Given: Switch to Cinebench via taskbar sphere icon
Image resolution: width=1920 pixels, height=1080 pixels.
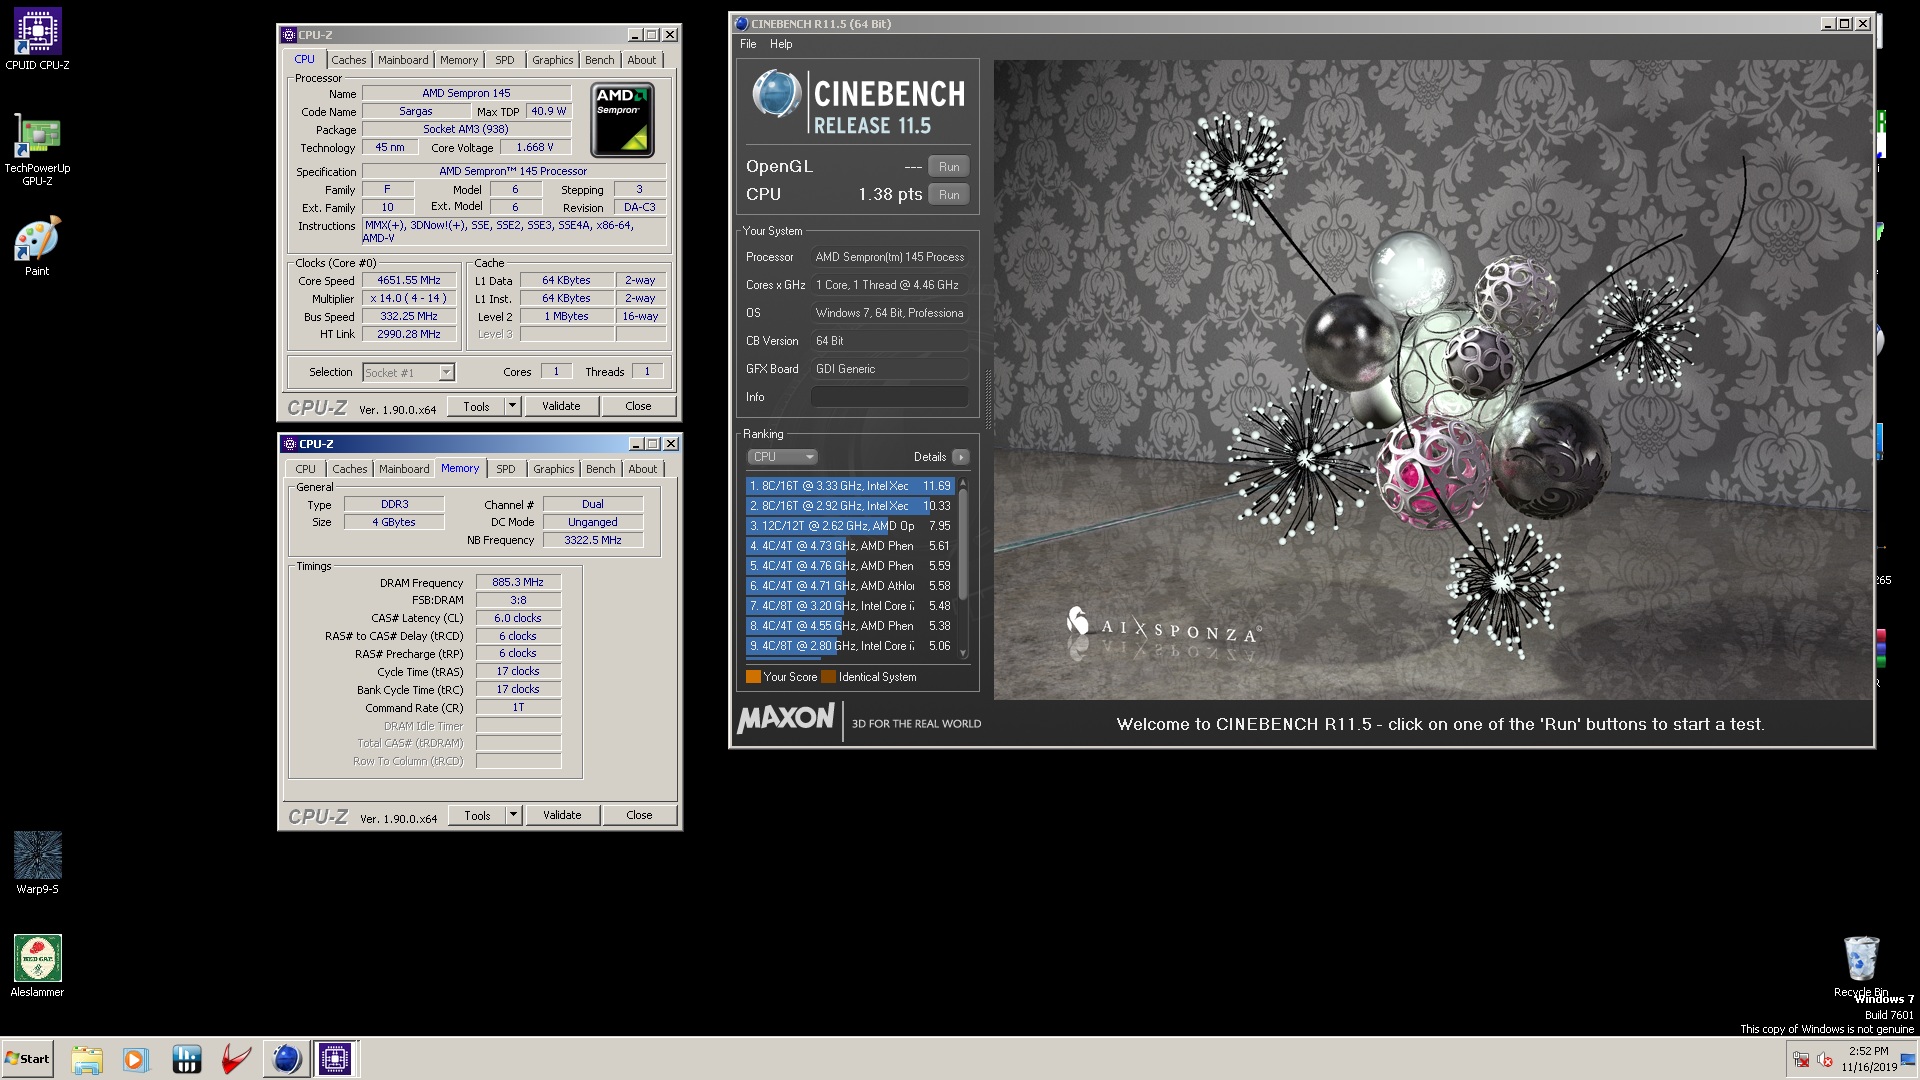Looking at the screenshot, I should 286,1059.
